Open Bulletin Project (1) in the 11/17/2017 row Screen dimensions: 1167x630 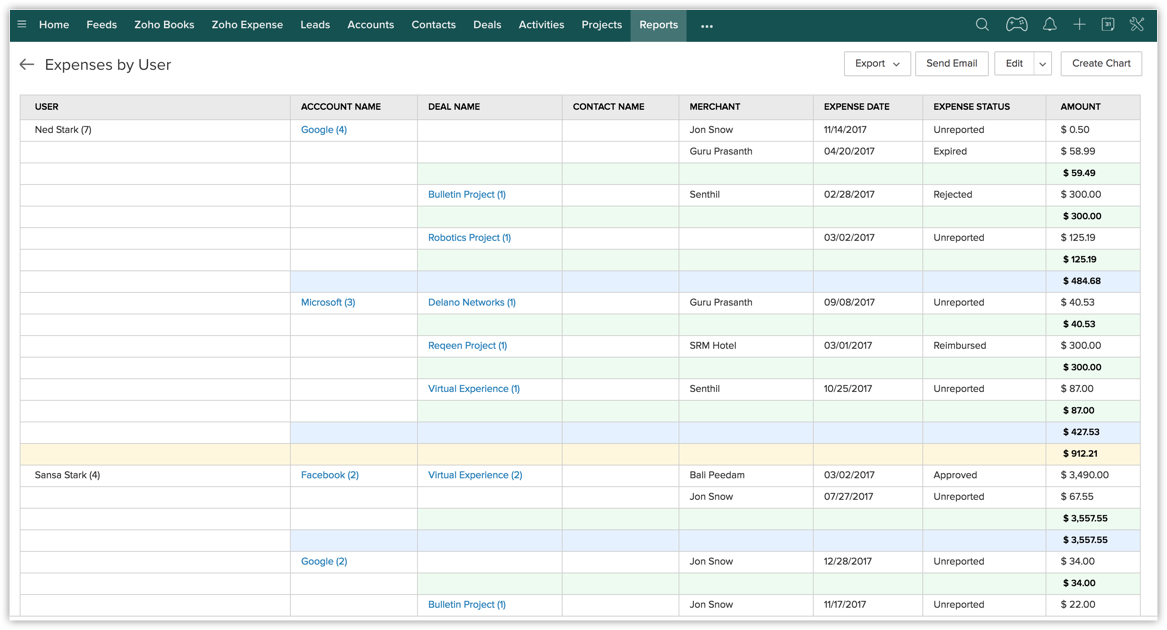(x=467, y=605)
